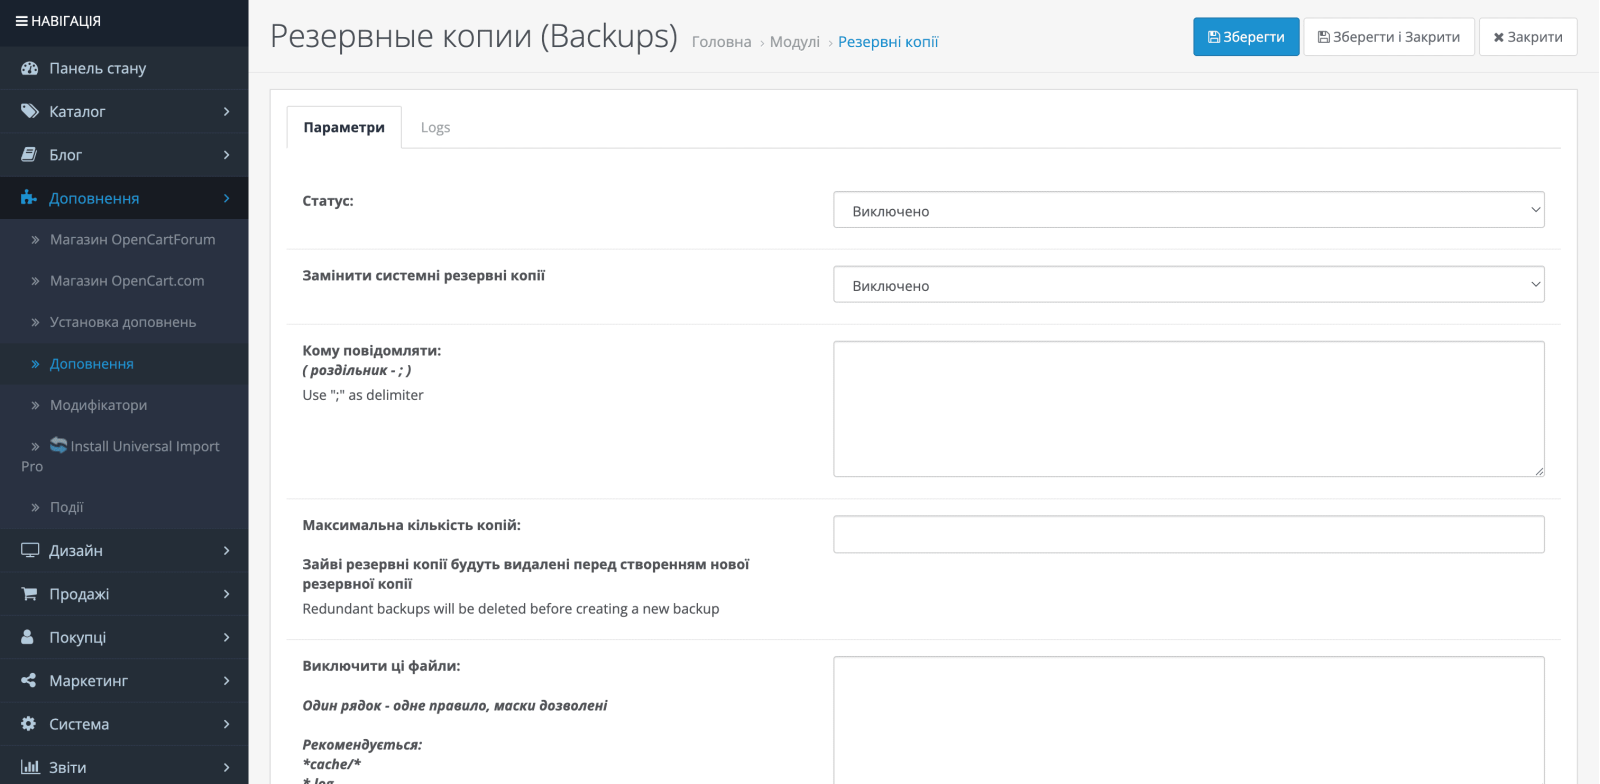Image resolution: width=1600 pixels, height=784 pixels.
Task: Switch to the Logs tab
Action: point(435,127)
